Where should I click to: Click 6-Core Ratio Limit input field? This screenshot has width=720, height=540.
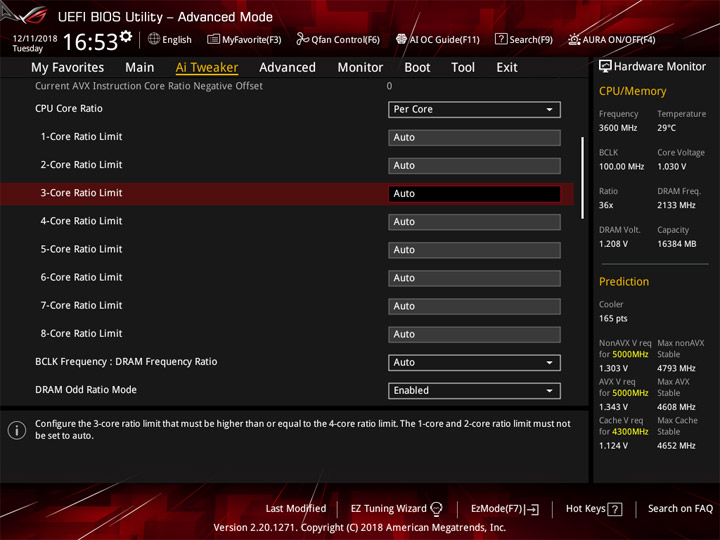(x=474, y=278)
